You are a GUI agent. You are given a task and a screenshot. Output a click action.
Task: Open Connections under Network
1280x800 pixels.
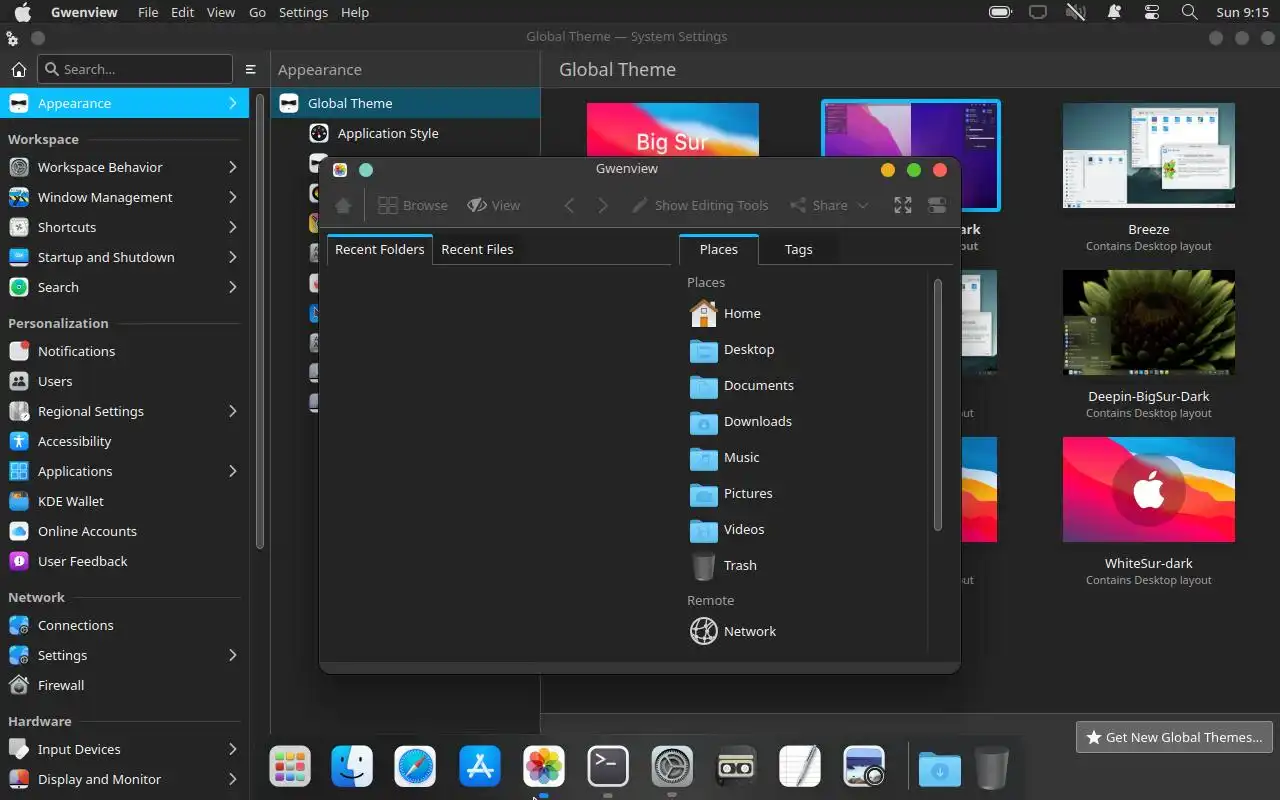coord(124,625)
